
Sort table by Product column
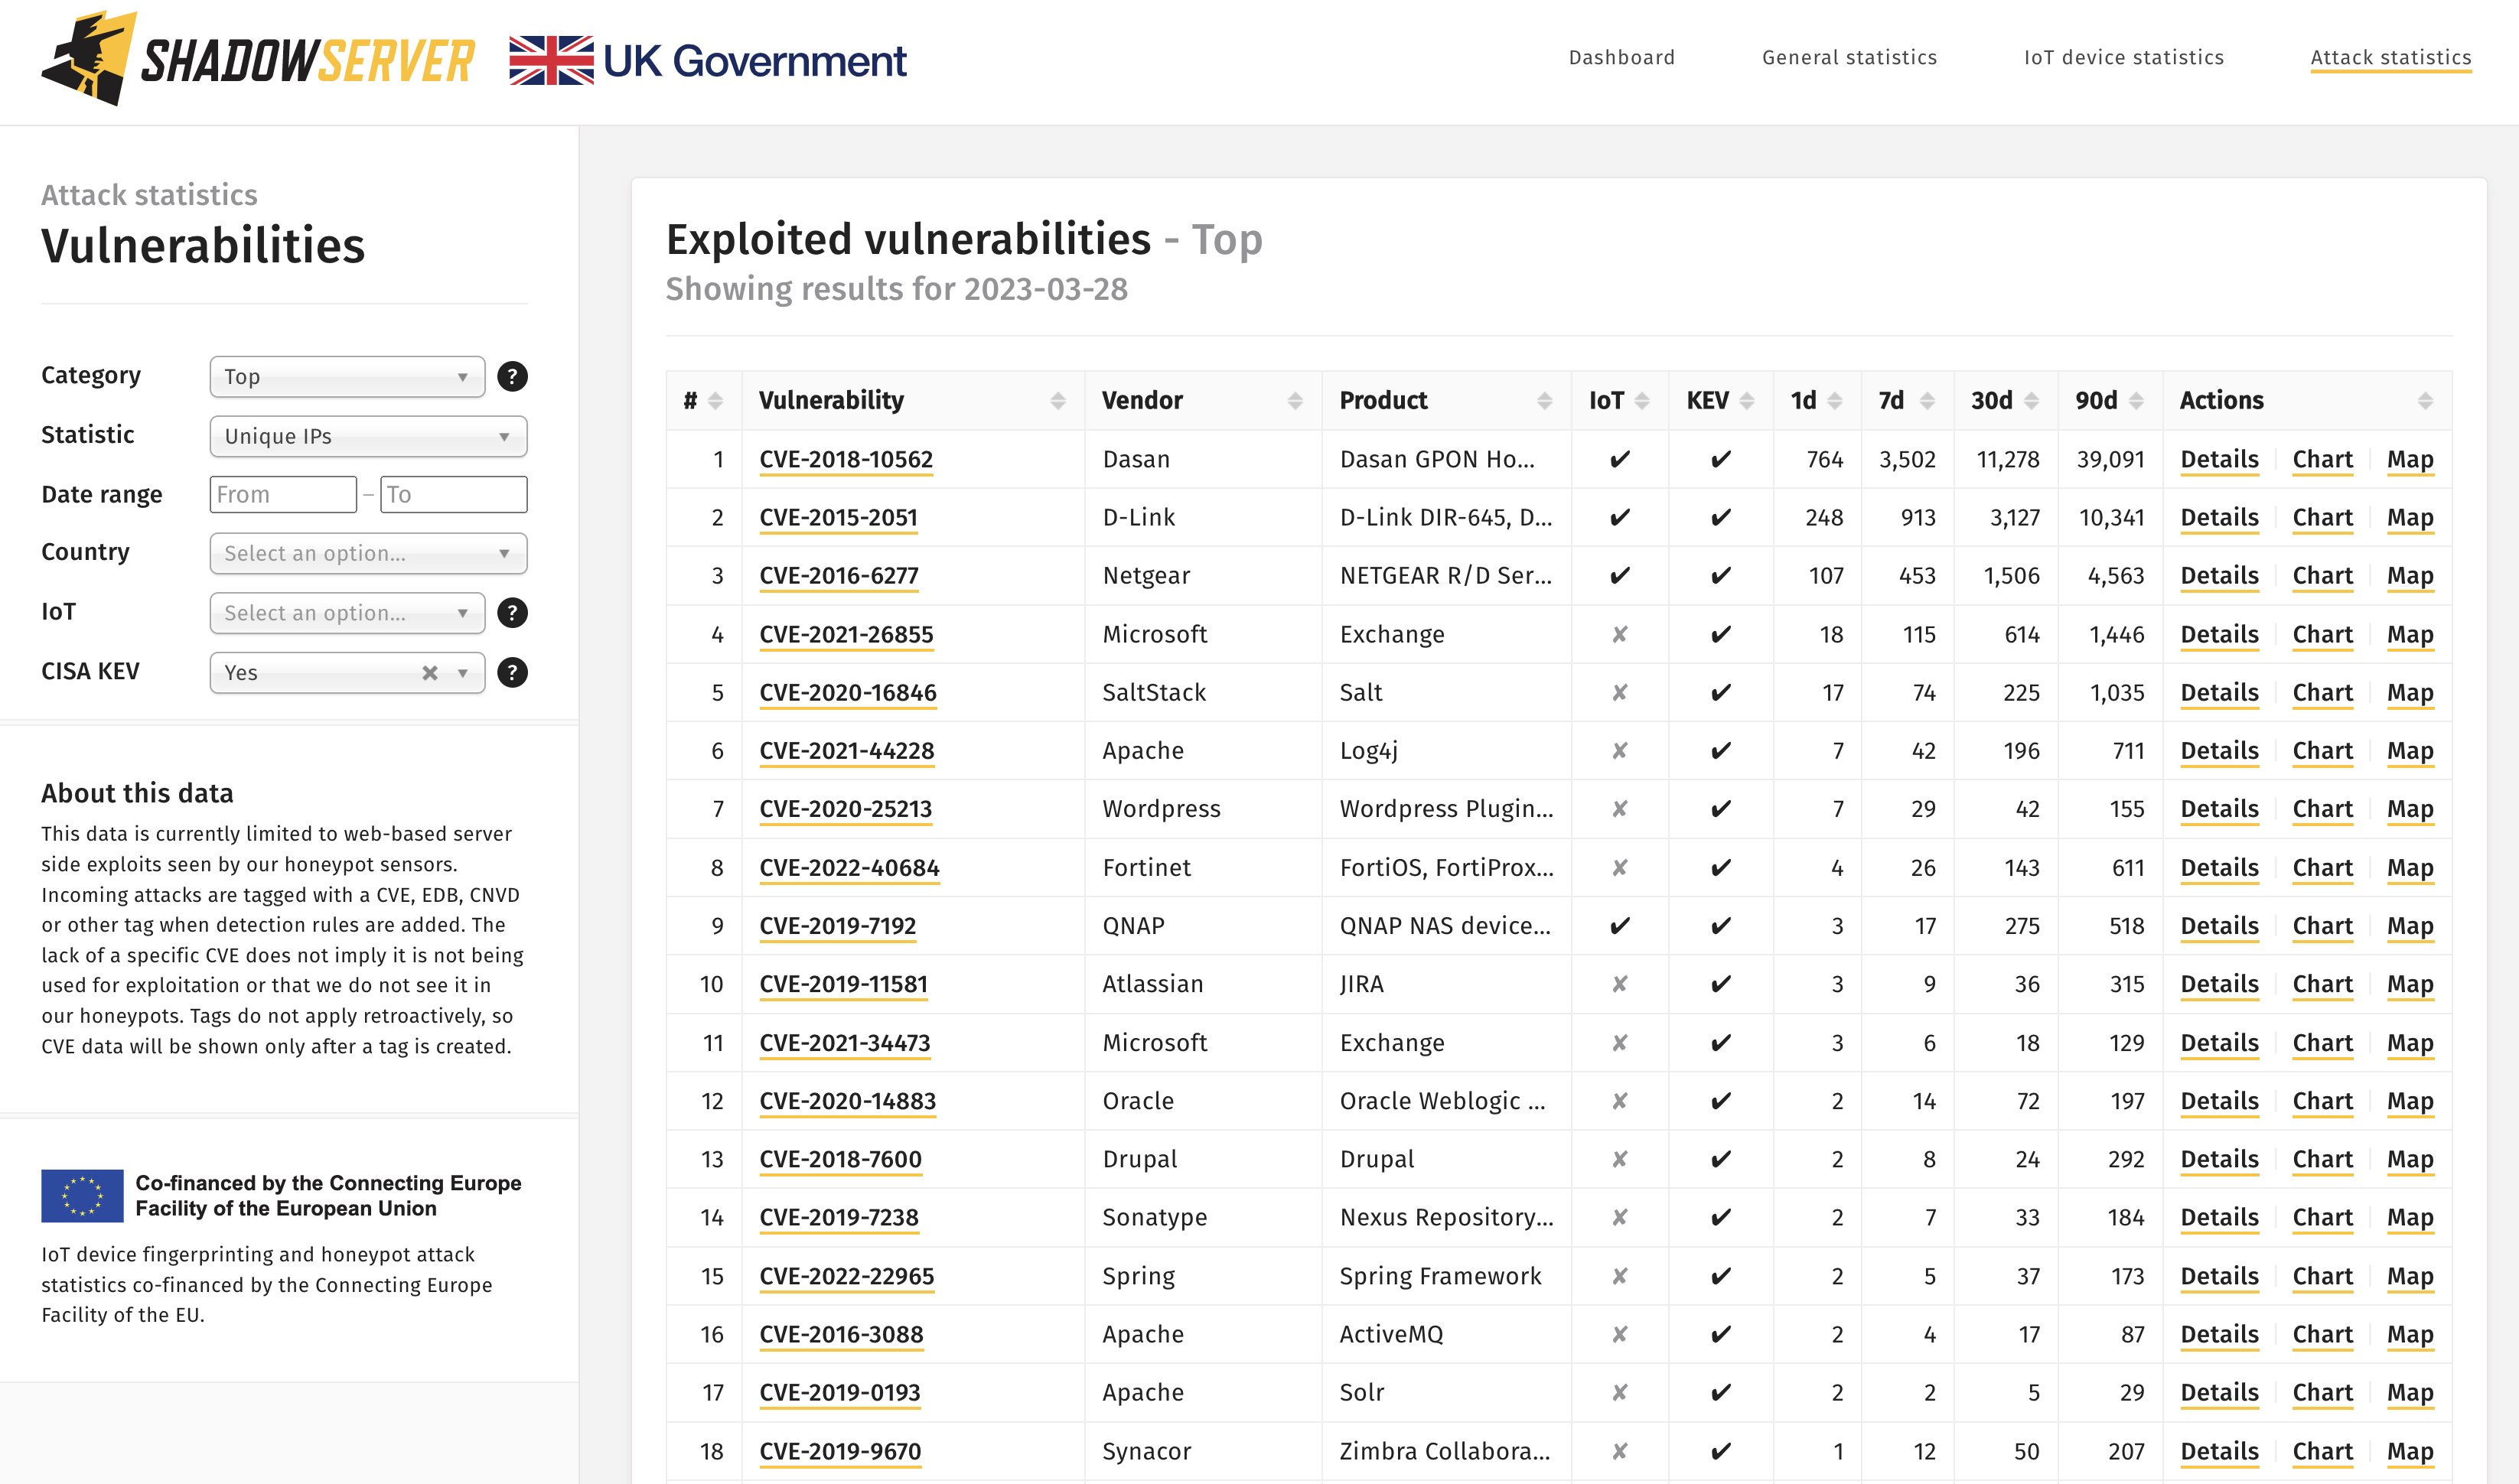click(1544, 400)
